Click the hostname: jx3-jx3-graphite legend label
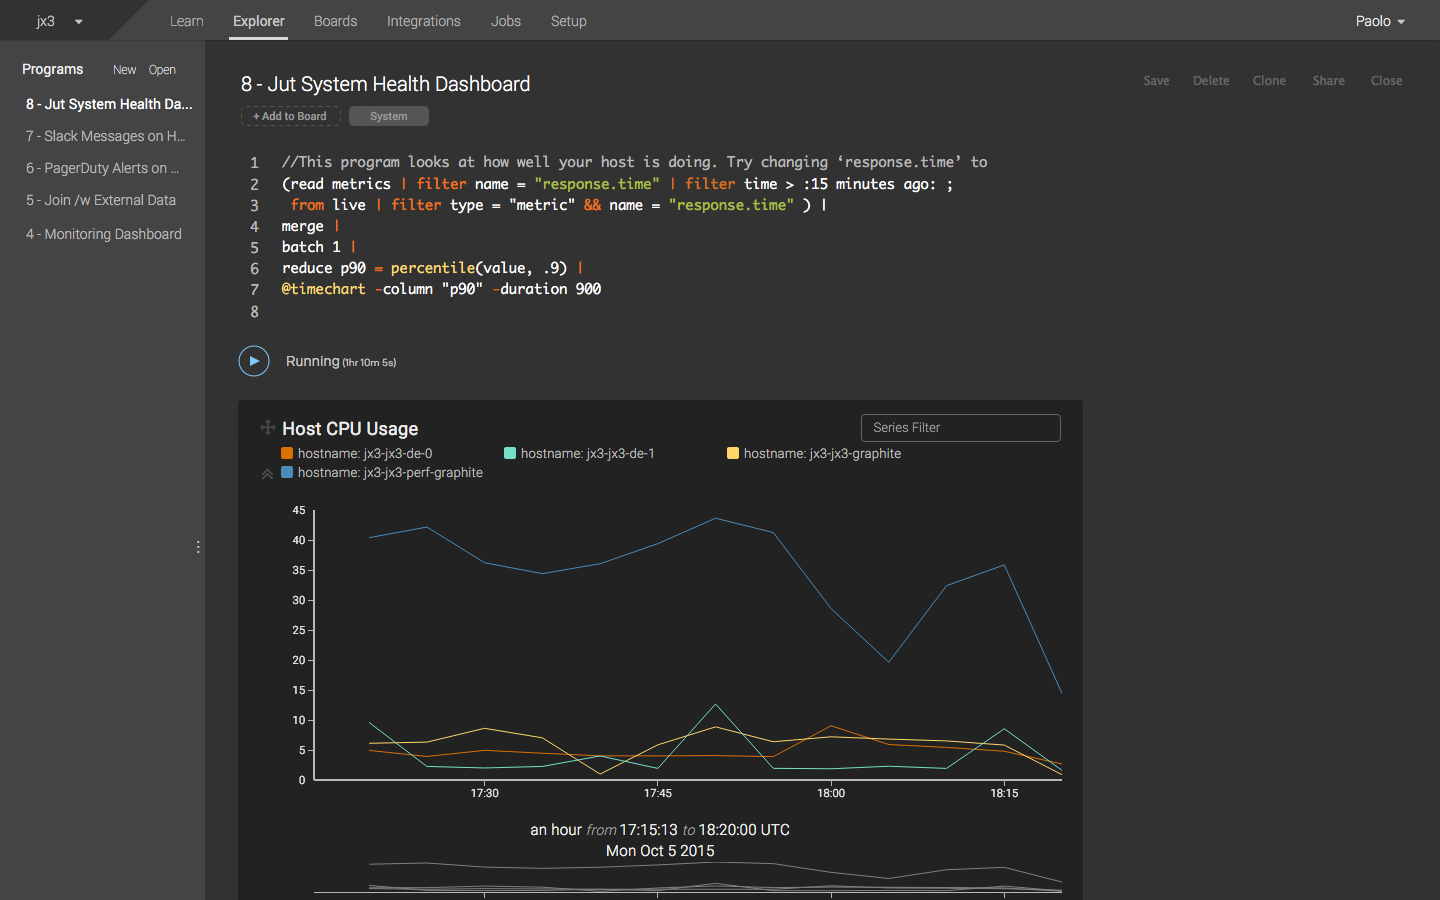 pyautogui.click(x=822, y=453)
